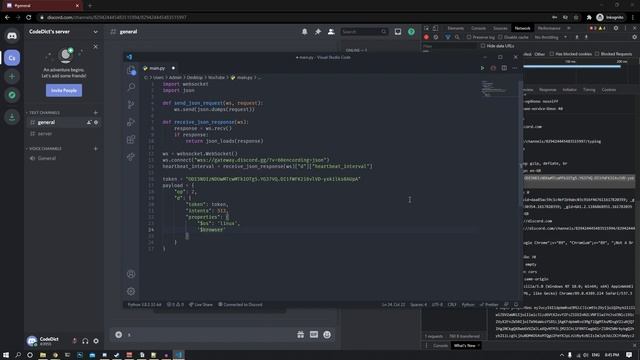Image resolution: width=640 pixels, height=360 pixels.
Task: Enable the Disable cache checkbox
Action: [x=500, y=37]
